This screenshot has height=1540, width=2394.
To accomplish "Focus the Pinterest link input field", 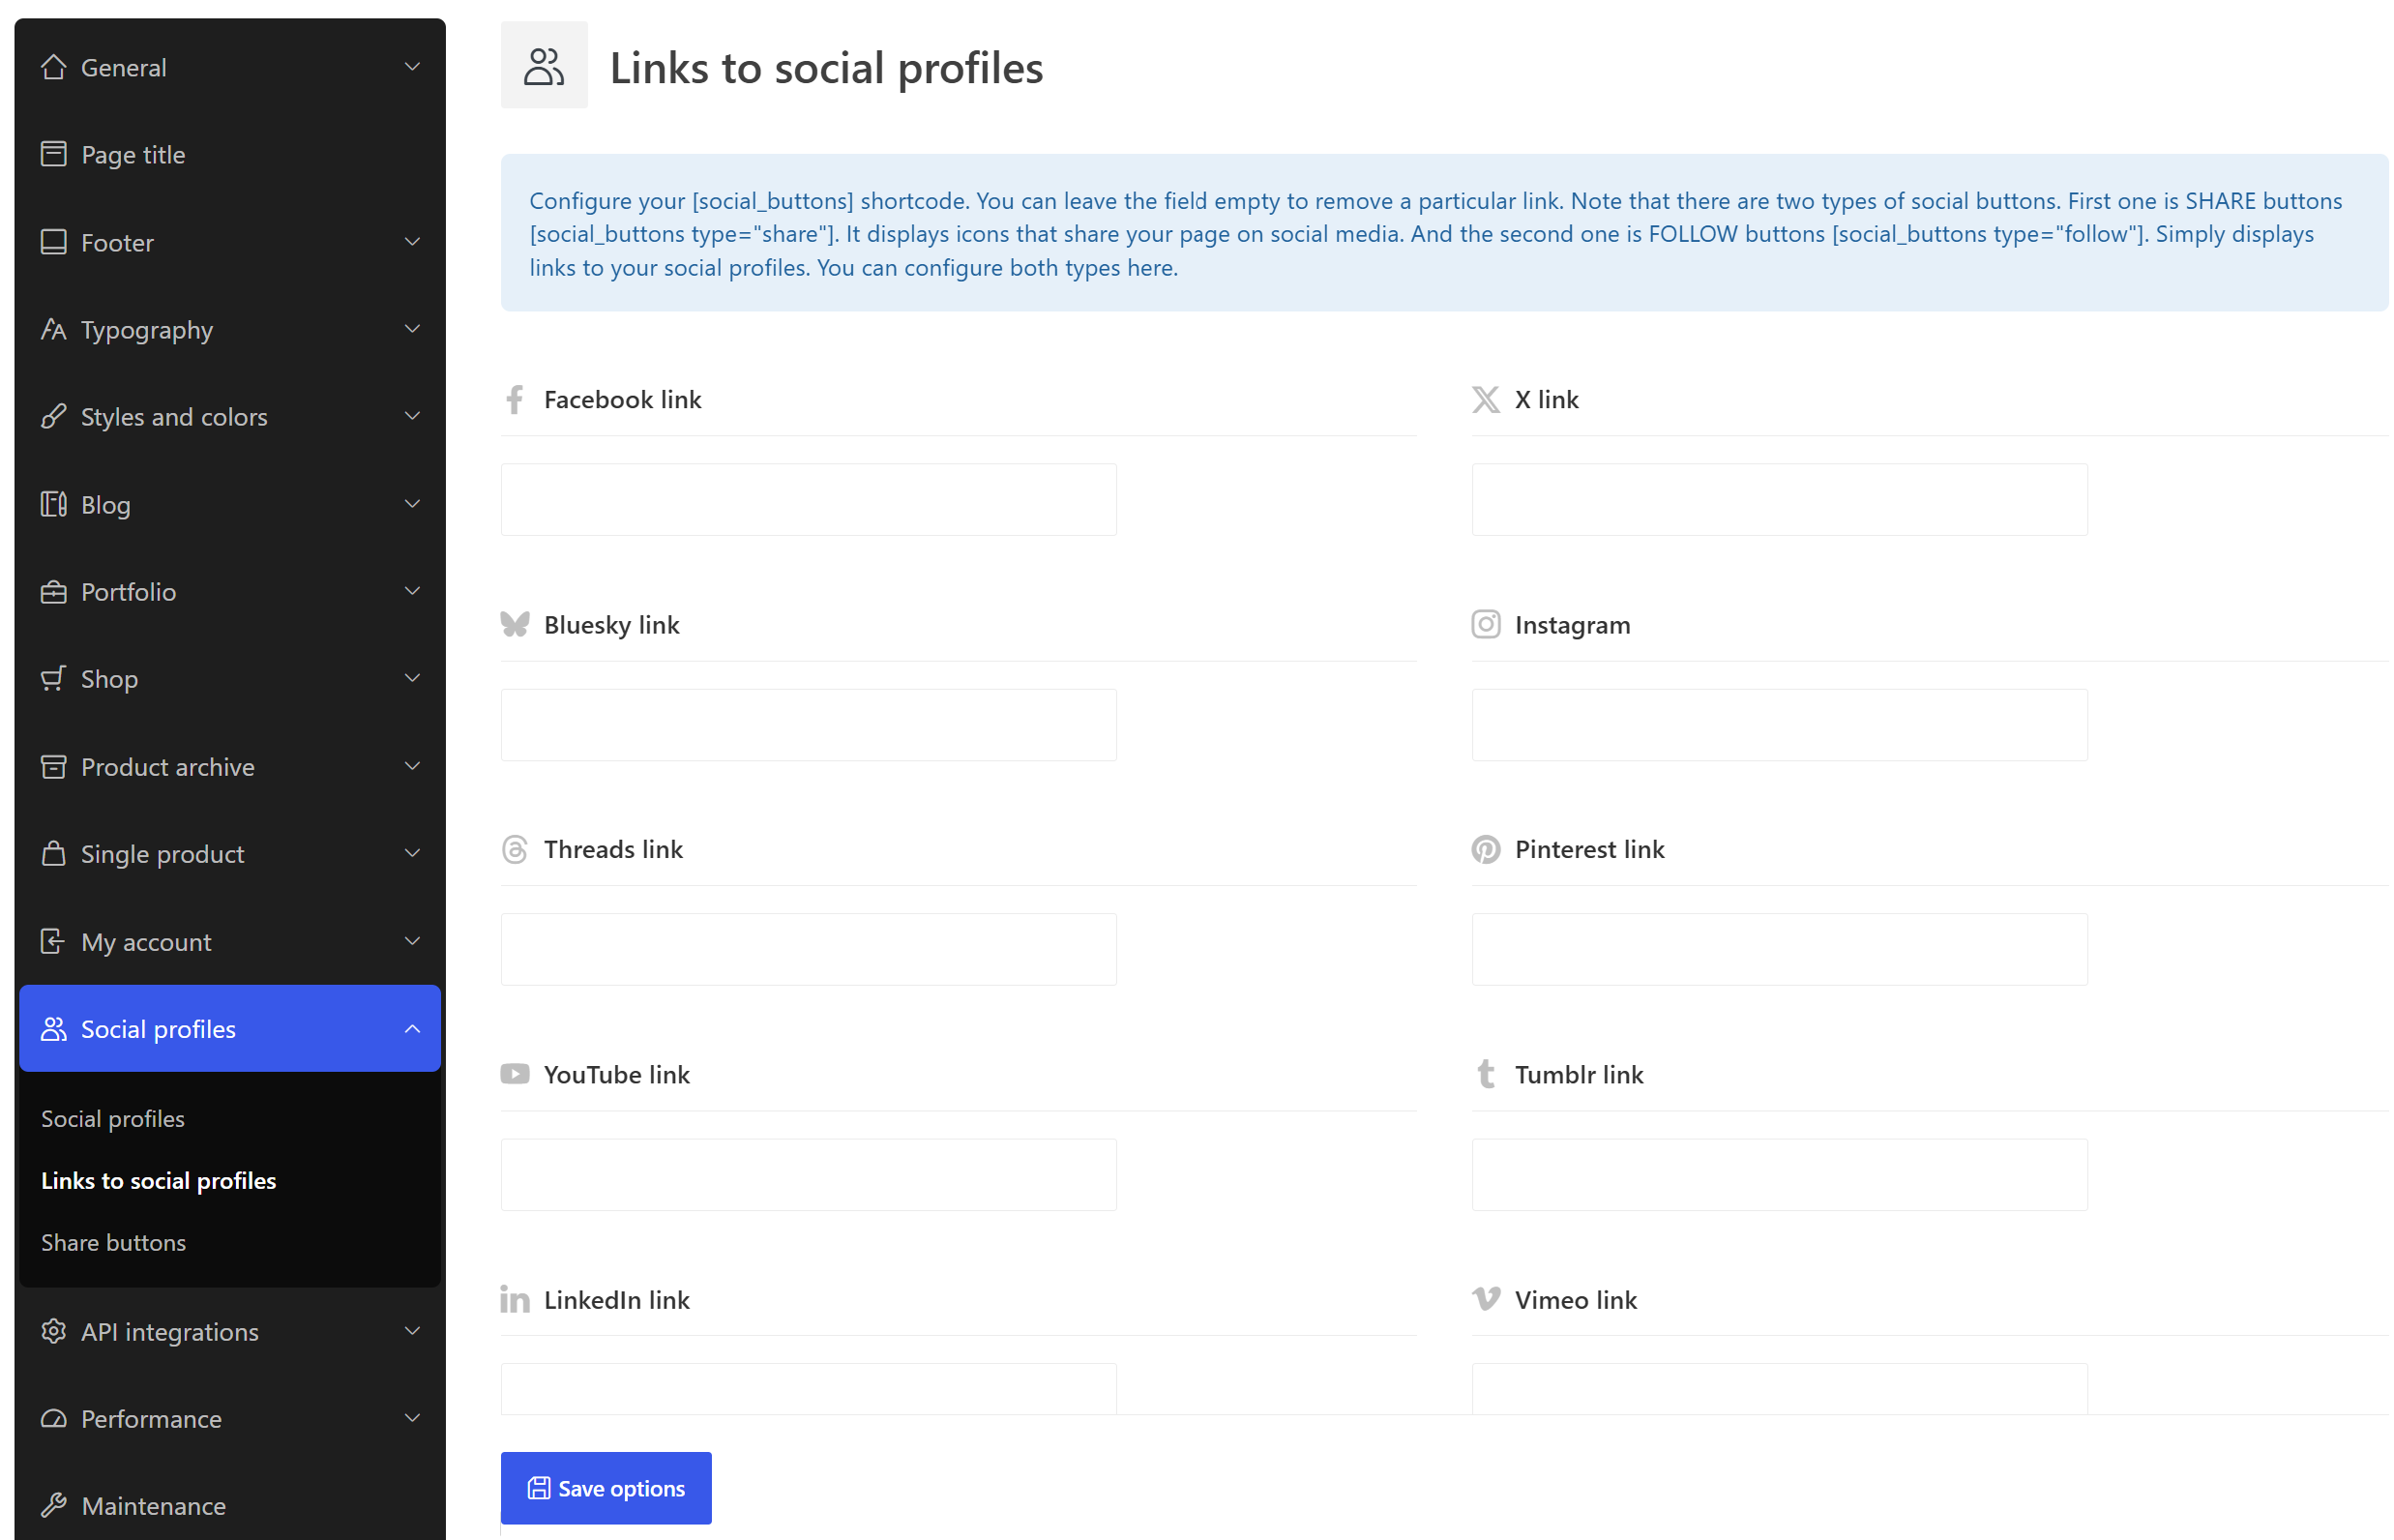I will point(1779,949).
